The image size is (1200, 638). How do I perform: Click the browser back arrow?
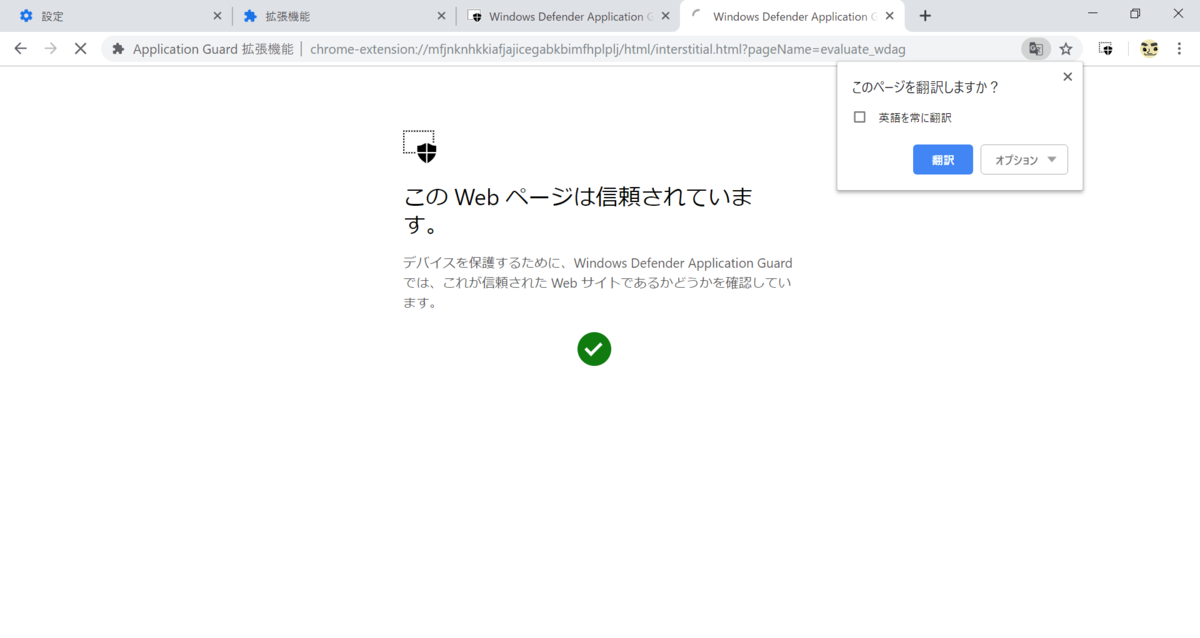click(x=20, y=48)
